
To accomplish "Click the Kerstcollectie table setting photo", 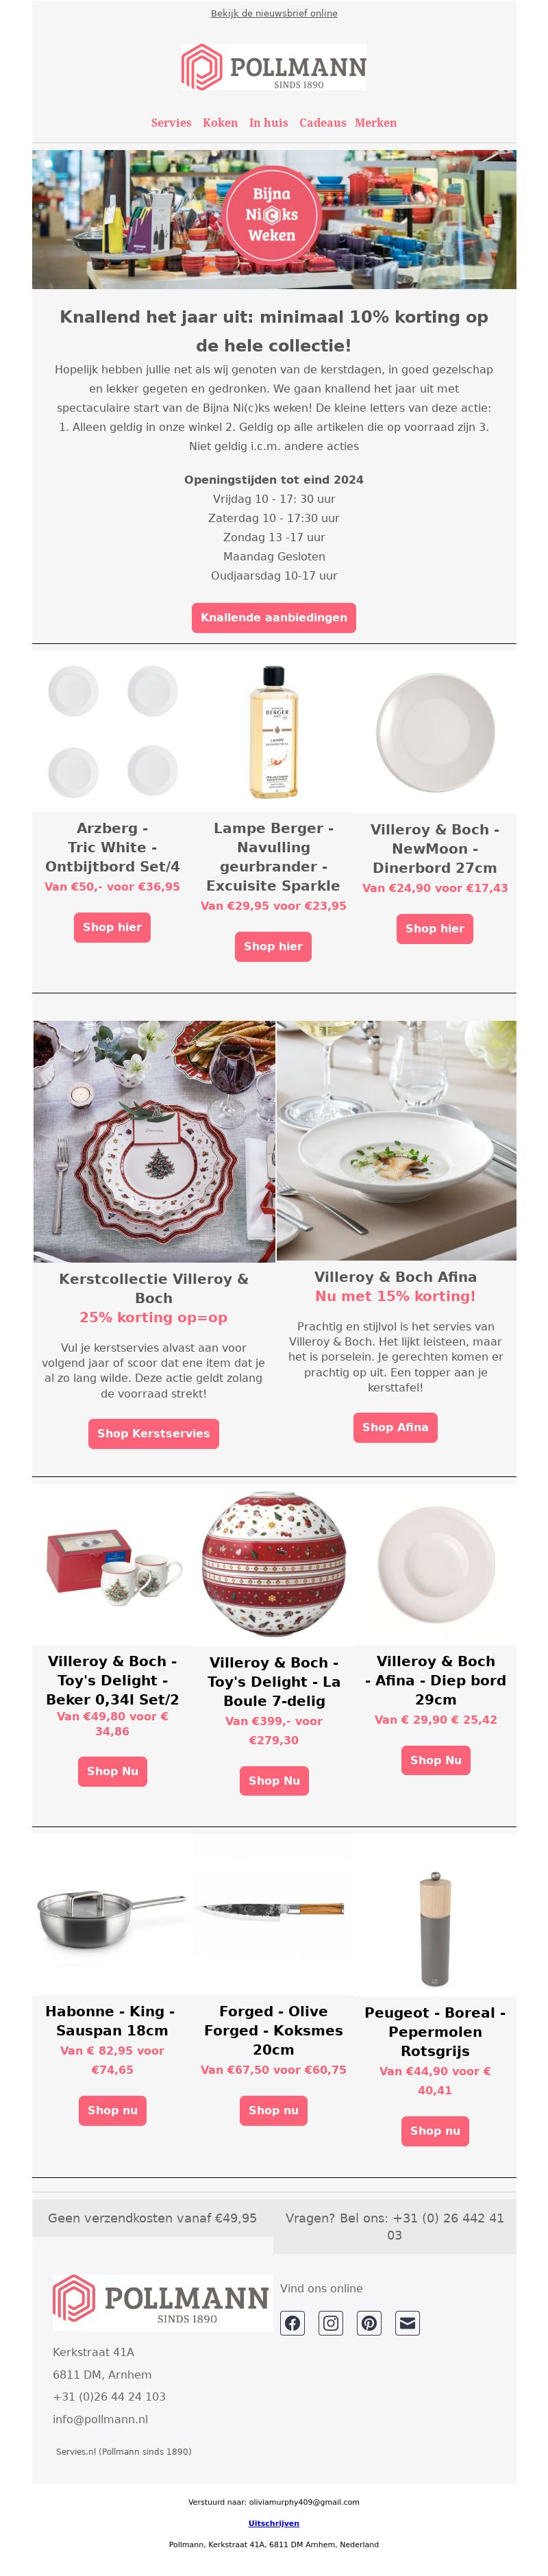I will (x=154, y=1141).
